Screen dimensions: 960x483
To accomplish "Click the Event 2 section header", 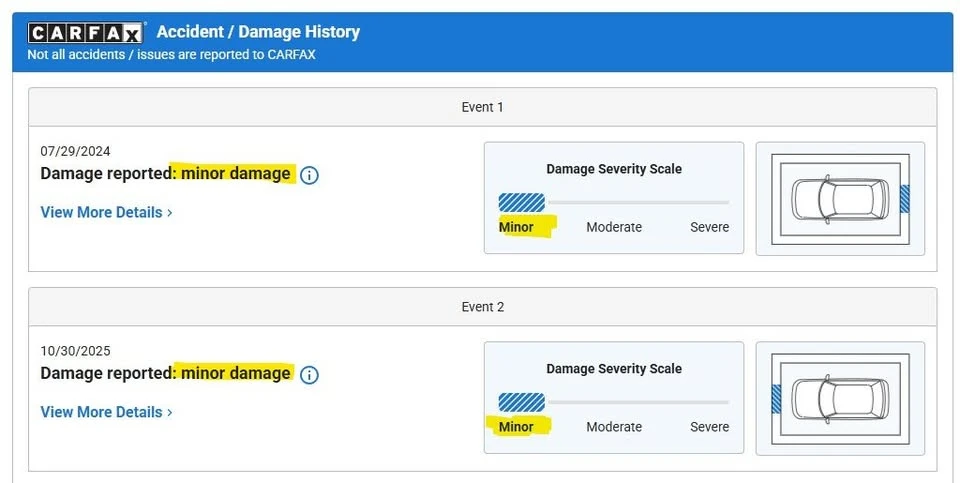I will (x=482, y=307).
